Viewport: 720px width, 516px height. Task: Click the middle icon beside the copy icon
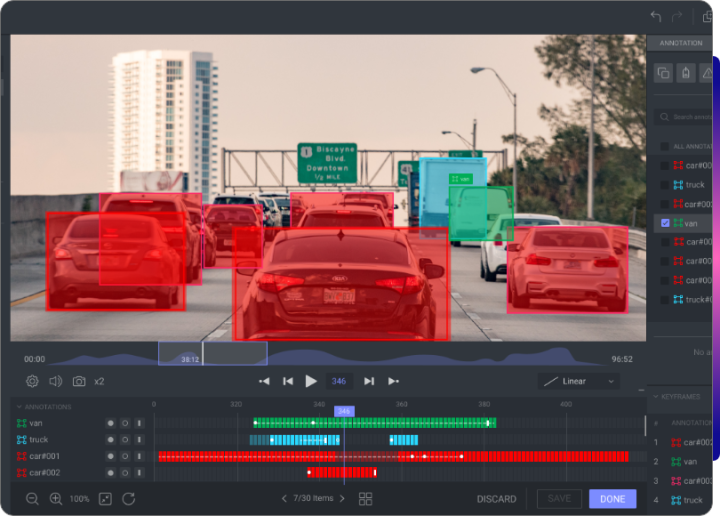686,73
